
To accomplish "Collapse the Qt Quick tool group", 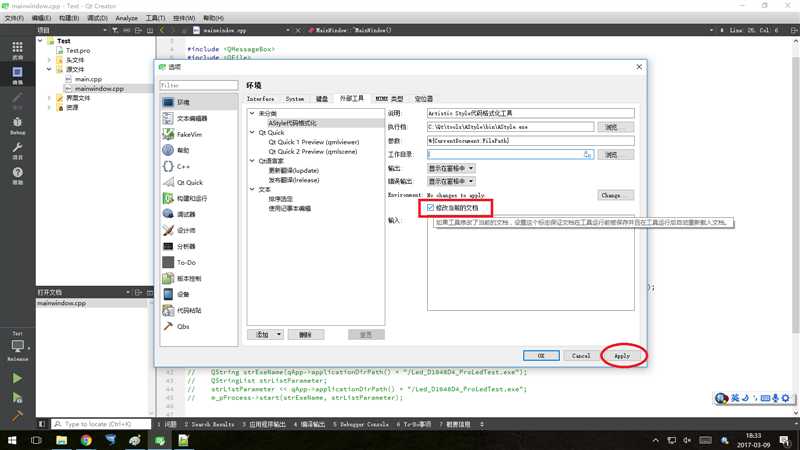I will click(252, 132).
